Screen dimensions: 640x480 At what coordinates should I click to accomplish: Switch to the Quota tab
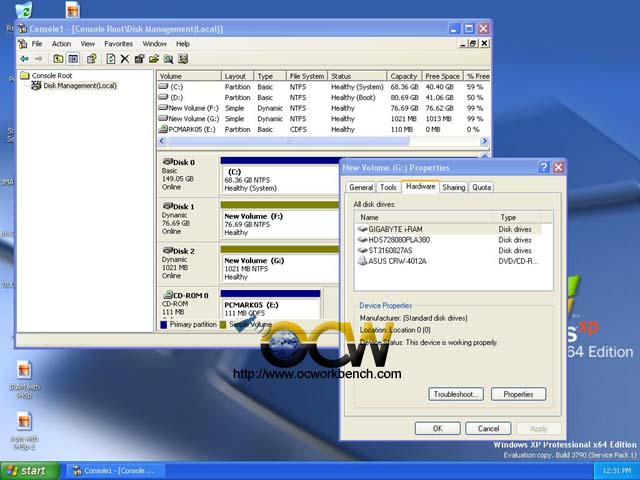click(481, 187)
